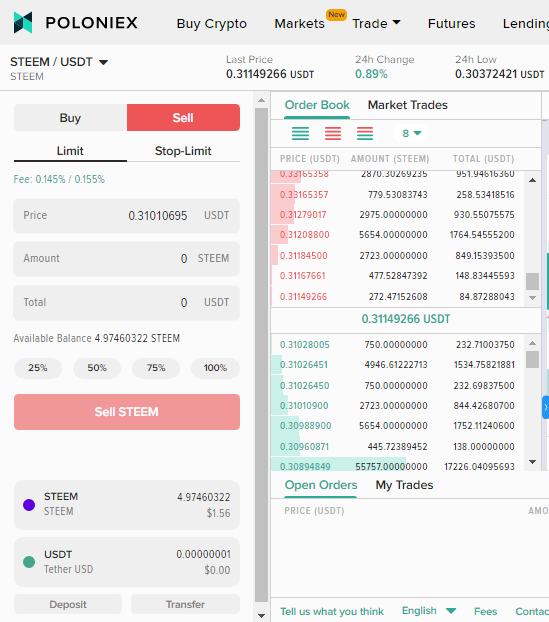Show bids-only order book view icon
The image size is (549, 622).
click(x=300, y=133)
